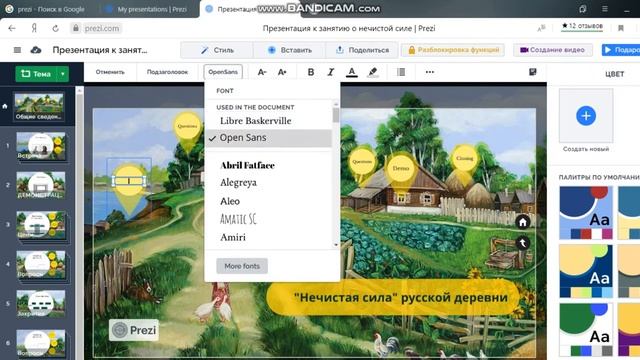Select slide 2 thumbnail
The width and height of the screenshot is (640, 360).
[41, 185]
